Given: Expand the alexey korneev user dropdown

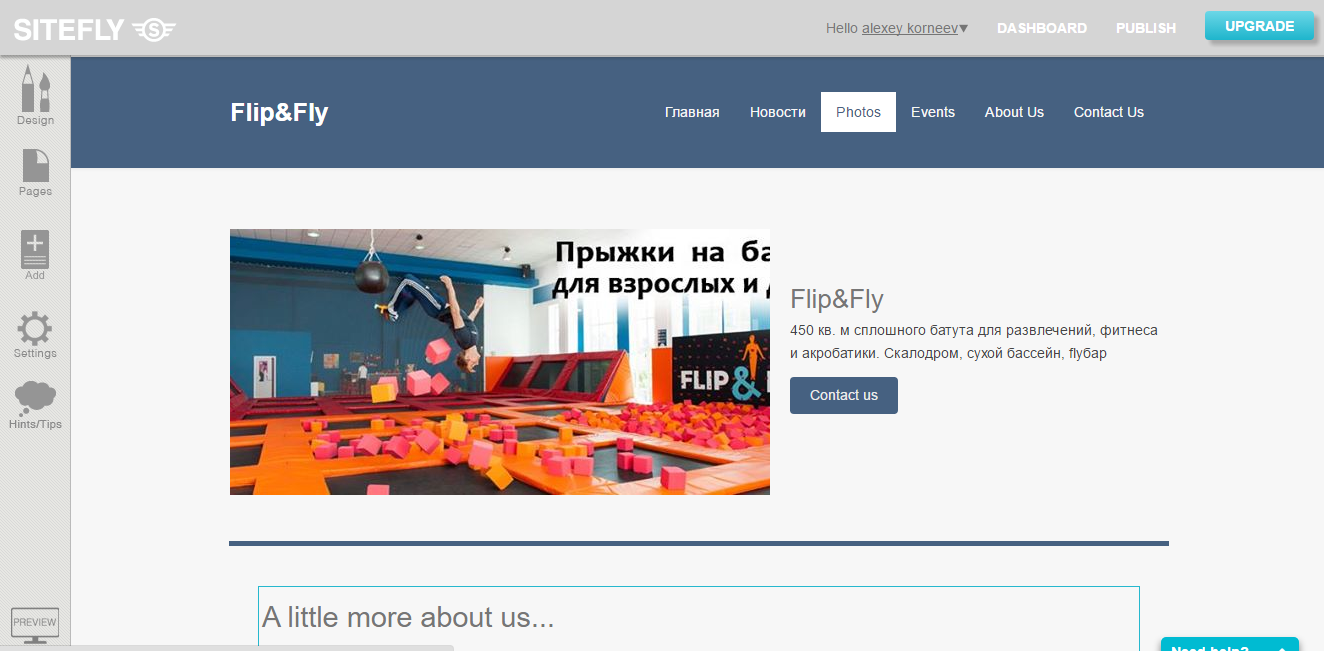Looking at the screenshot, I should coord(915,28).
